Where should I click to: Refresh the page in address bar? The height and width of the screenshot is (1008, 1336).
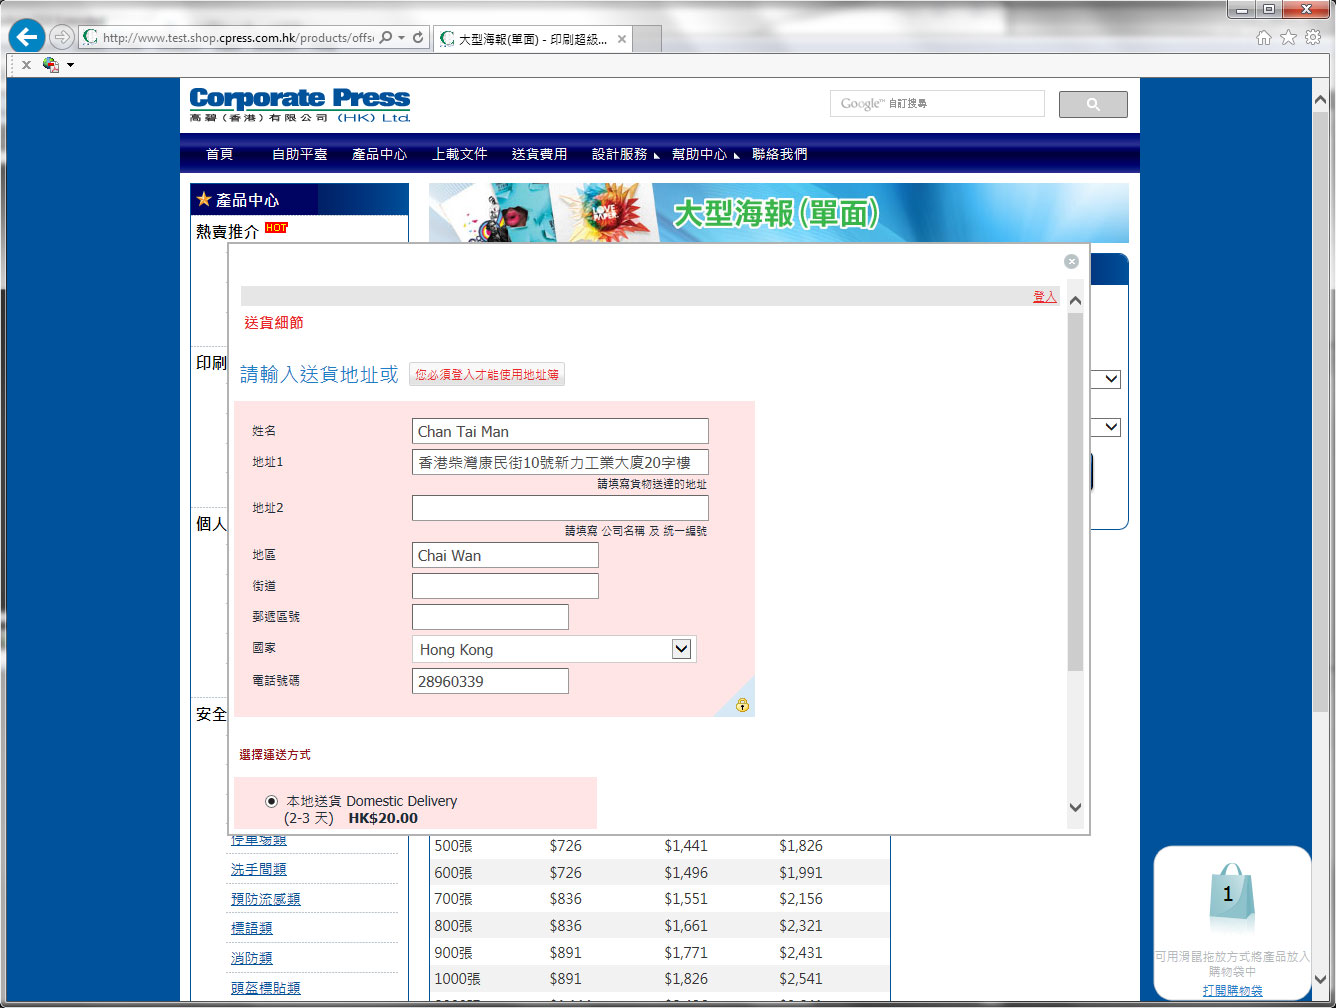point(418,38)
